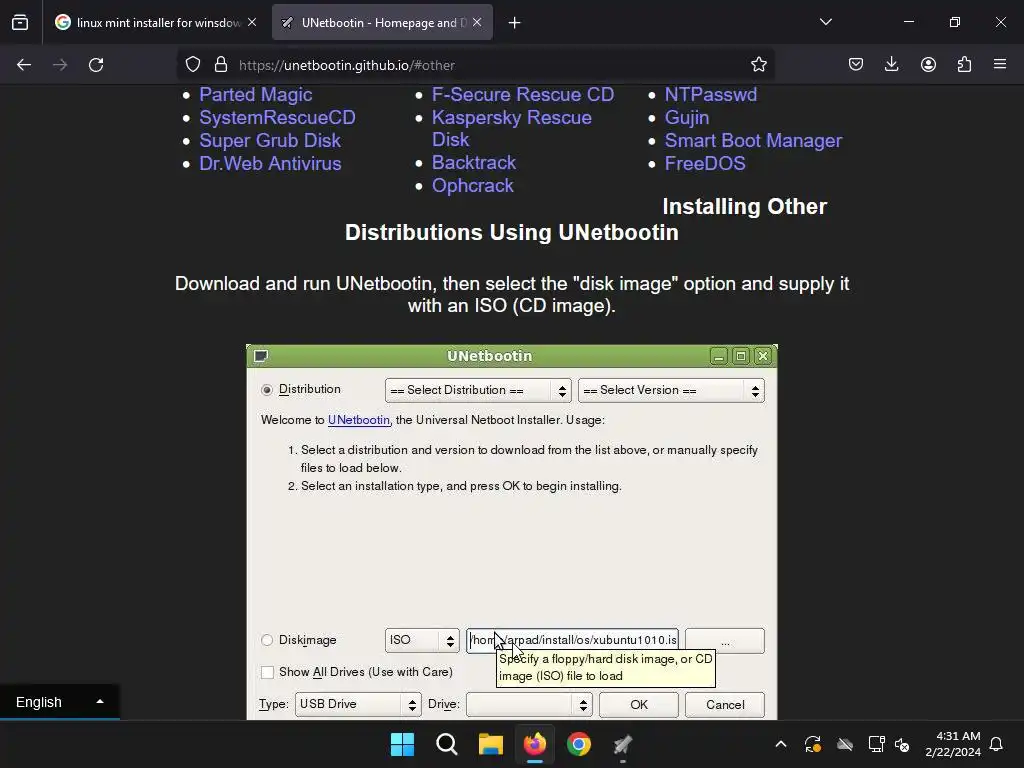The width and height of the screenshot is (1024, 768).
Task: Open the Firefox account icon
Action: pyautogui.click(x=928, y=65)
